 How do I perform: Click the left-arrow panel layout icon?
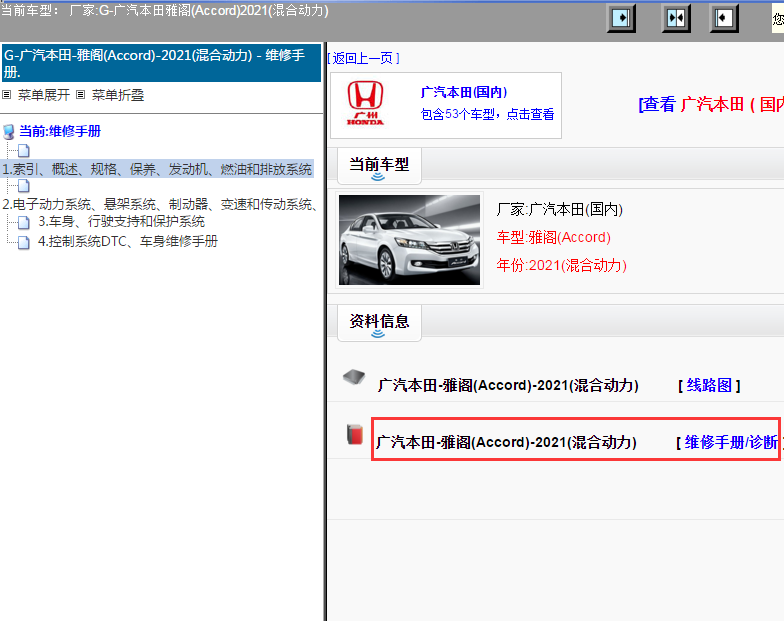pos(724,18)
